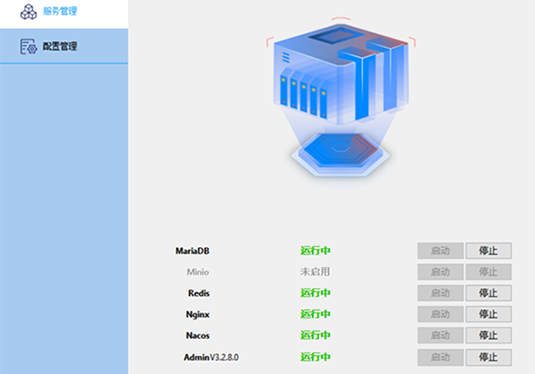Stop the MariaDB service
Viewport: 535px width, 374px height.
pos(489,251)
